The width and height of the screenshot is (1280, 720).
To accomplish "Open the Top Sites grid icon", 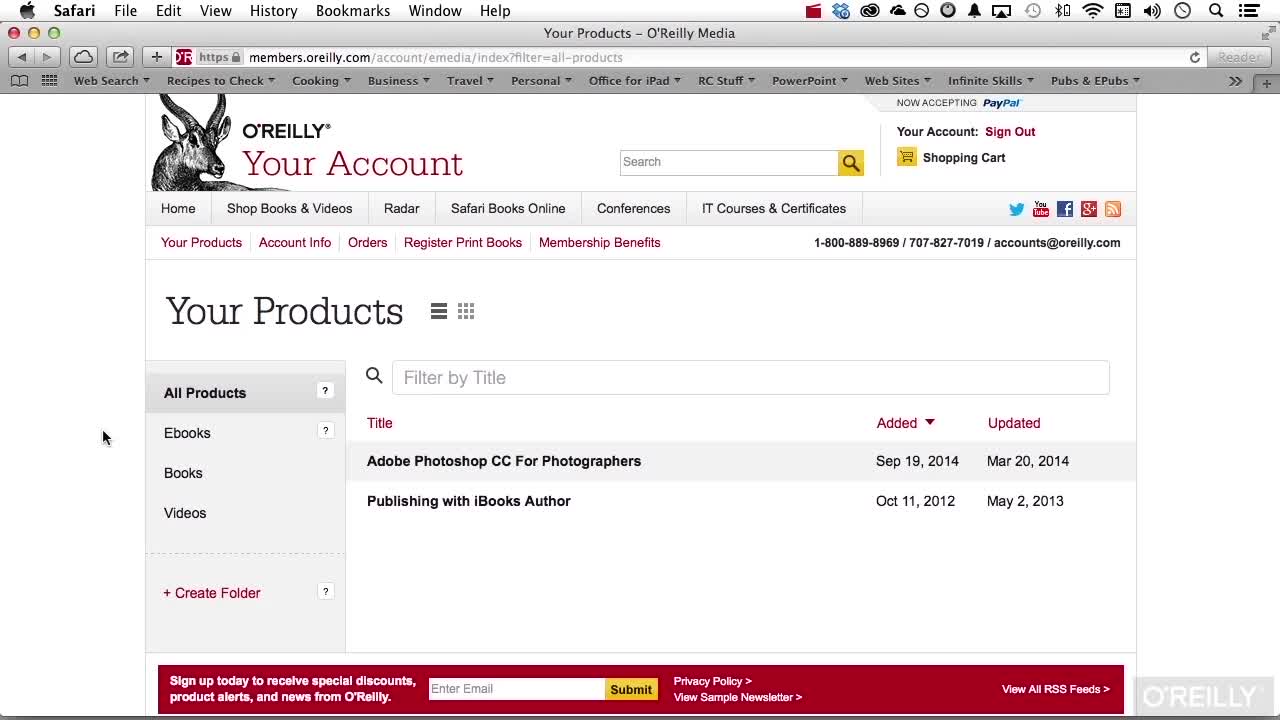I will pyautogui.click(x=49, y=81).
